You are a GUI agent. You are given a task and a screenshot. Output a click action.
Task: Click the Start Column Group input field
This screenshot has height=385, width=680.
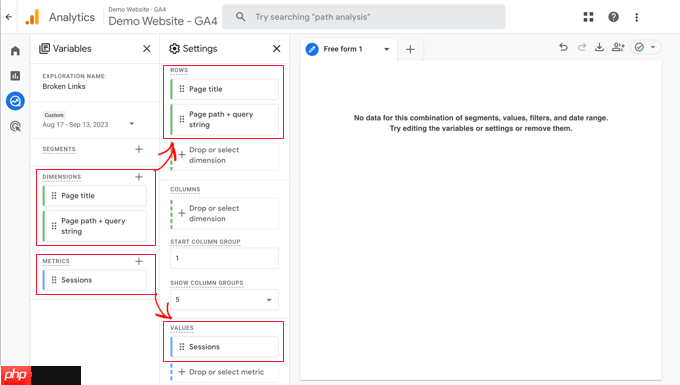pos(225,258)
